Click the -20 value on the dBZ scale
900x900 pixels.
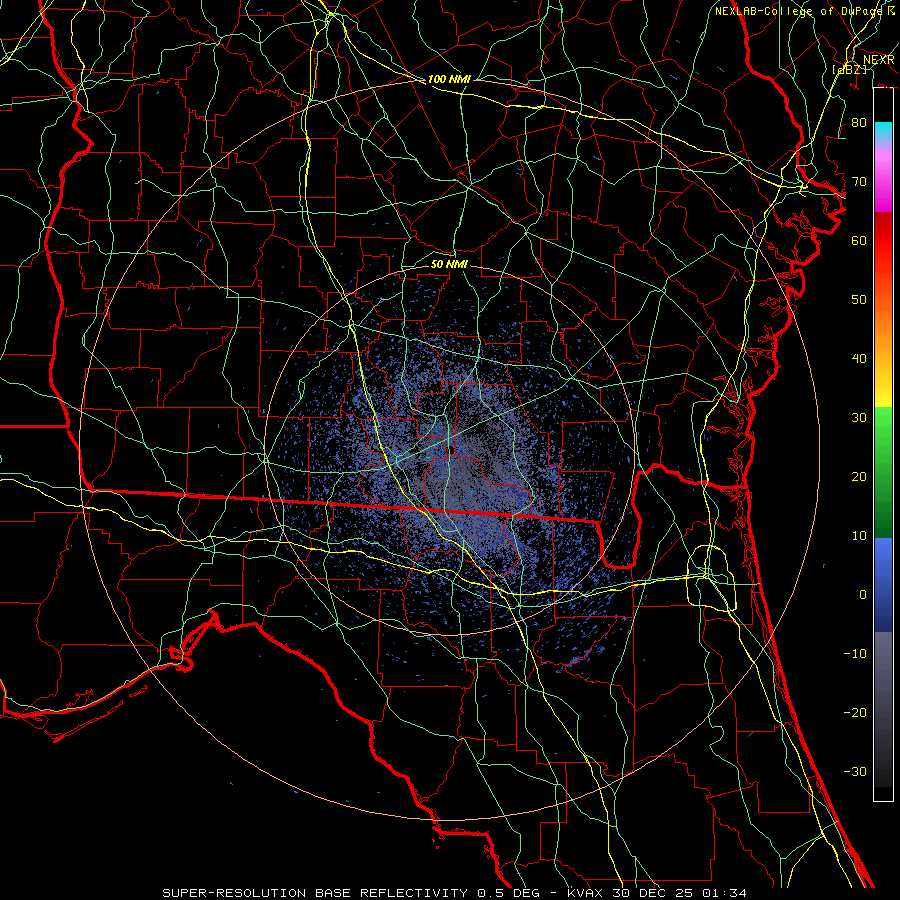coord(855,712)
